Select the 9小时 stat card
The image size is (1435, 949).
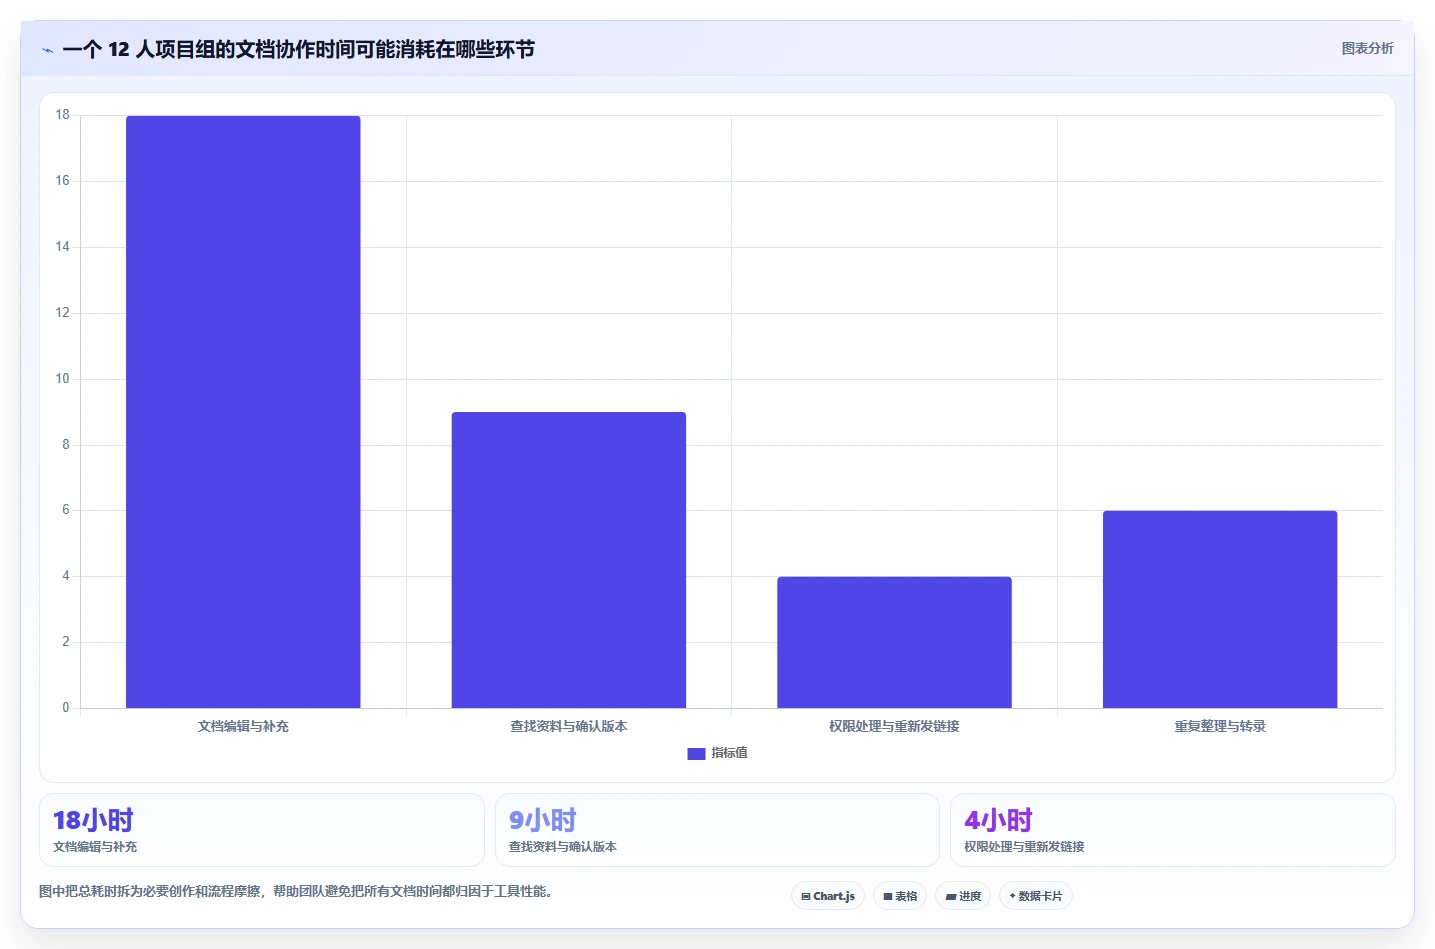(x=717, y=830)
